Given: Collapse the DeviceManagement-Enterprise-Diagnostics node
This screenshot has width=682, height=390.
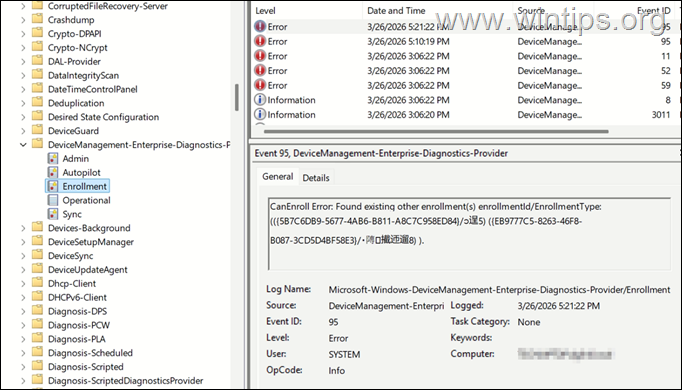Looking at the screenshot, I should click(x=23, y=145).
